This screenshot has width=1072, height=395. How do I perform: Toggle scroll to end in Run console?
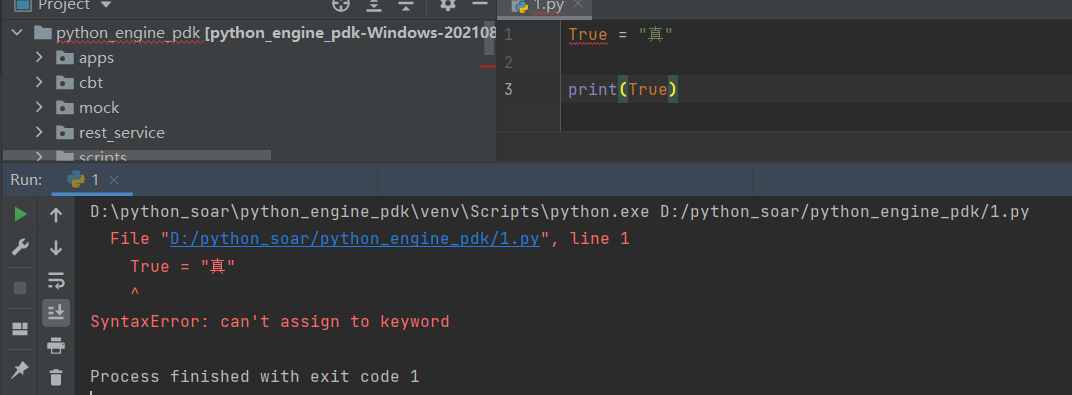click(56, 312)
